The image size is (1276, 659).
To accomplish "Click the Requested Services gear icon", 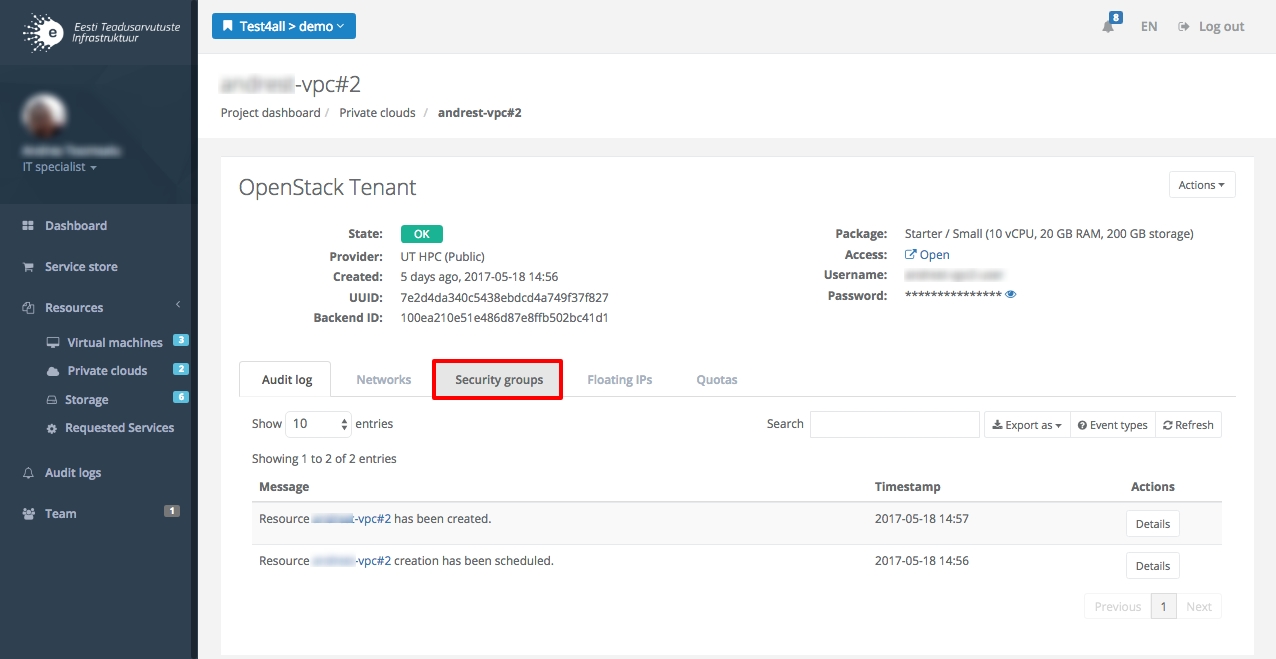I will [x=52, y=428].
